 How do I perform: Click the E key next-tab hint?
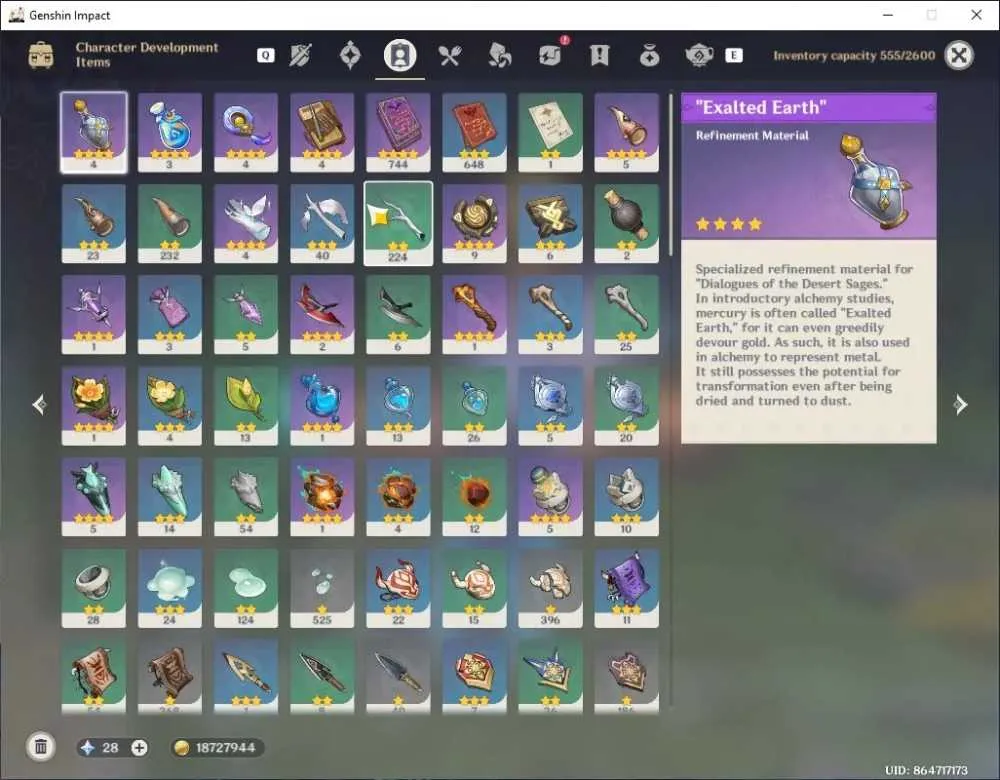click(733, 55)
